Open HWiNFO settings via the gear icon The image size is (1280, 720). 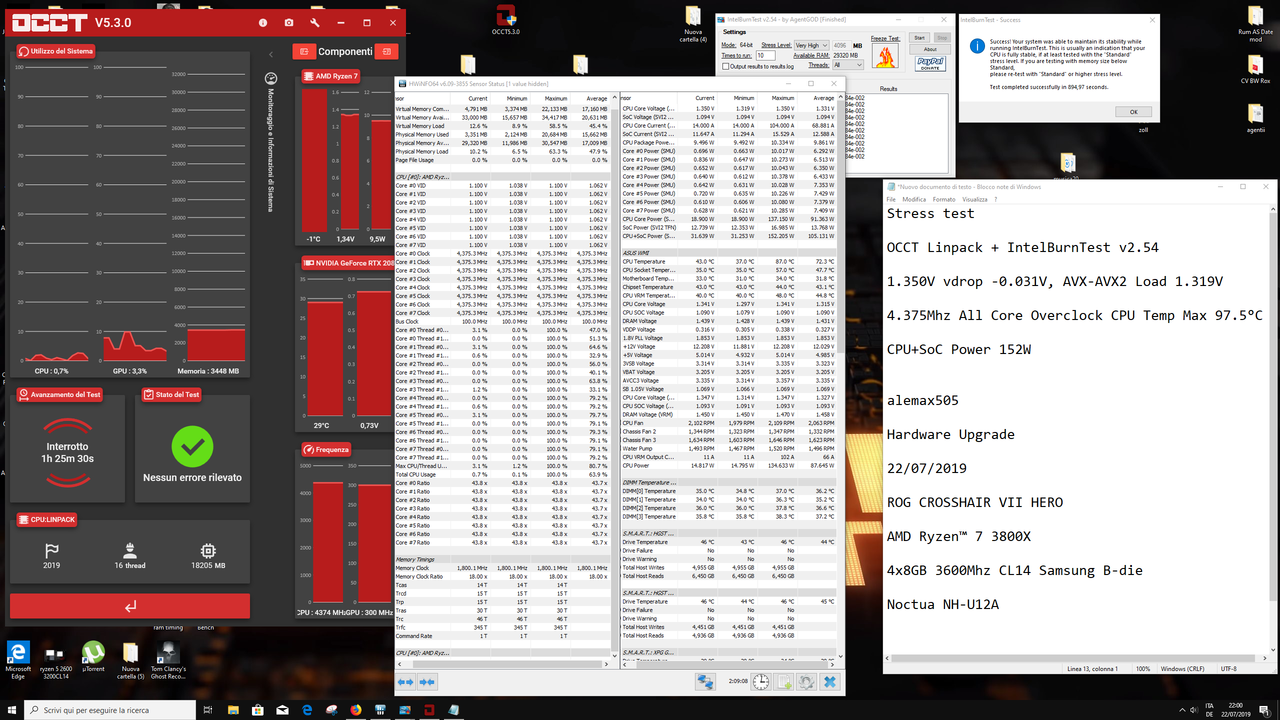tap(807, 682)
